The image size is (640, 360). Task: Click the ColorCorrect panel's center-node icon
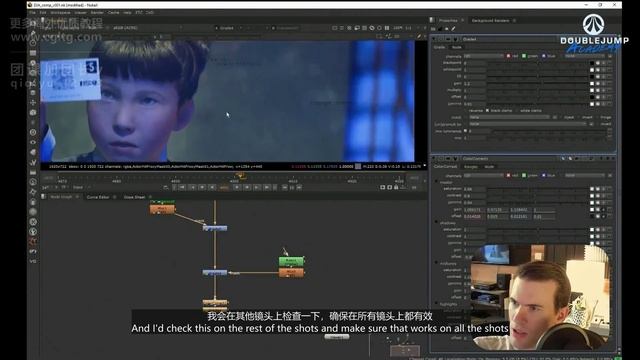441,158
